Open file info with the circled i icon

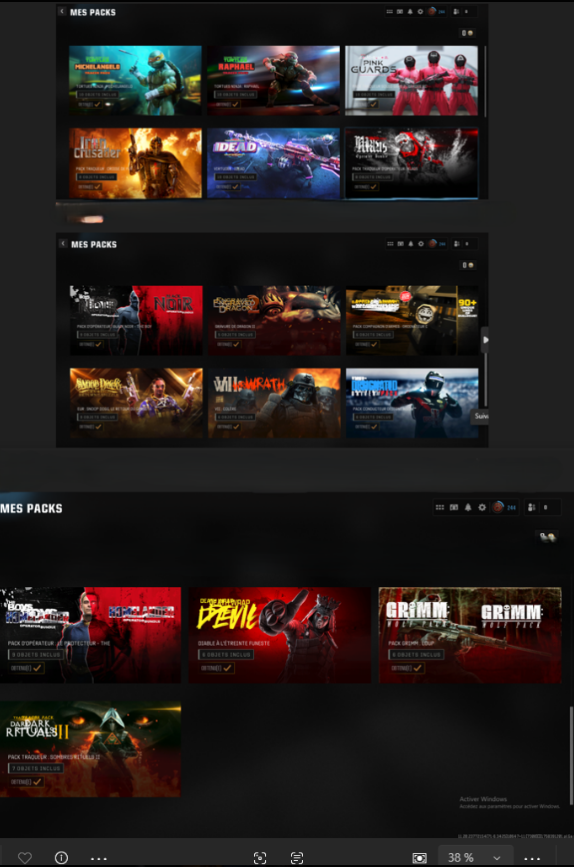pyautogui.click(x=61, y=858)
